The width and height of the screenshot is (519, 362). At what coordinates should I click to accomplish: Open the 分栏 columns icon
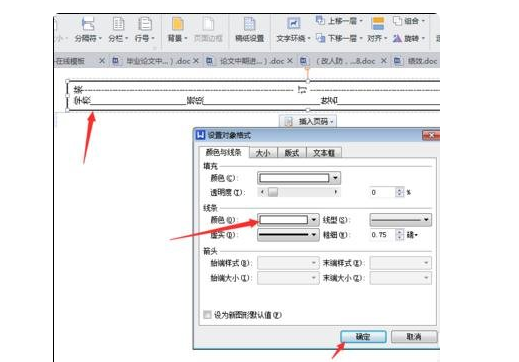pyautogui.click(x=118, y=24)
